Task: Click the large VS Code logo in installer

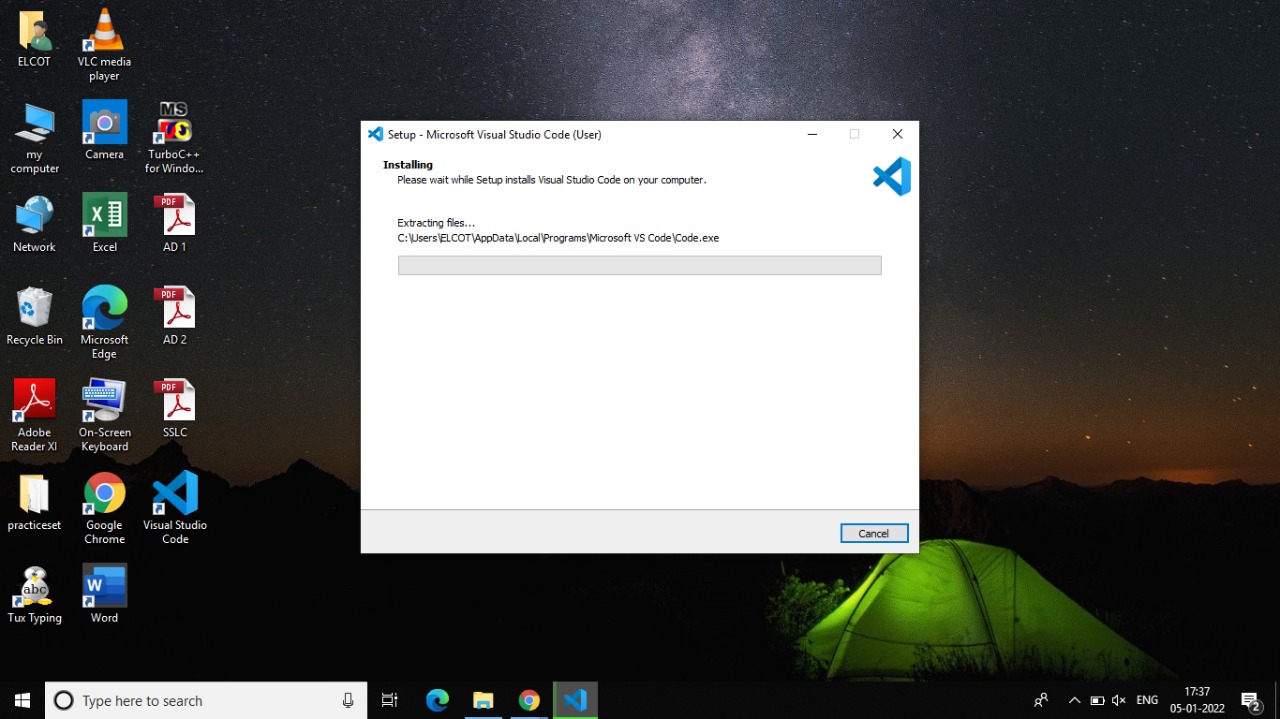Action: (892, 176)
